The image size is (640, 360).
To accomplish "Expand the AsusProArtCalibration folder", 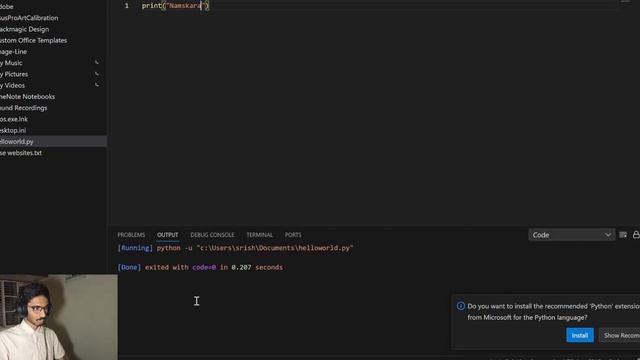I will tap(53, 18).
